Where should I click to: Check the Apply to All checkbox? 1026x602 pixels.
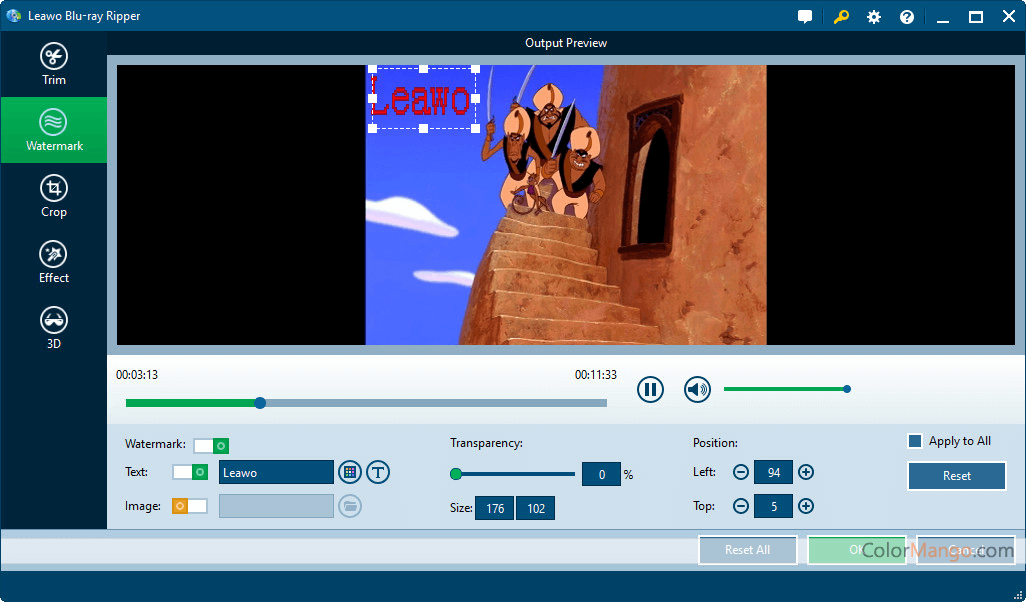(x=914, y=441)
